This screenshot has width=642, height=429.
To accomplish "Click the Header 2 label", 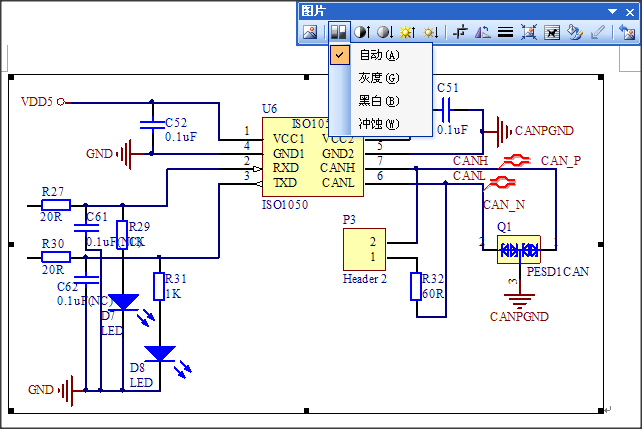I will 364,279.
